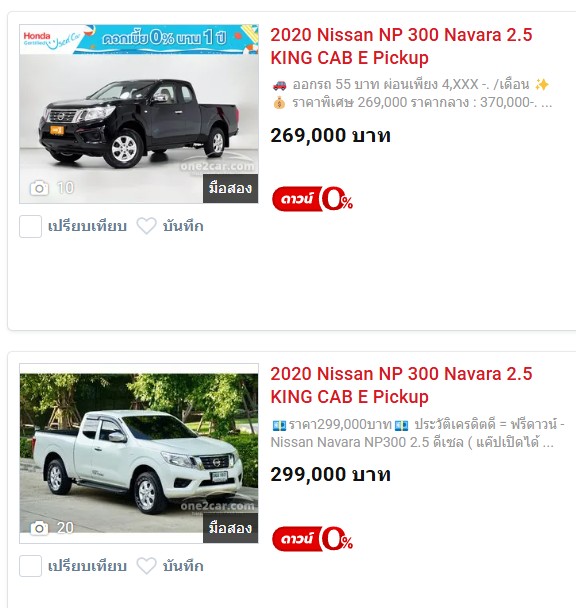Open white Nissan Navara listing title

coord(401,385)
